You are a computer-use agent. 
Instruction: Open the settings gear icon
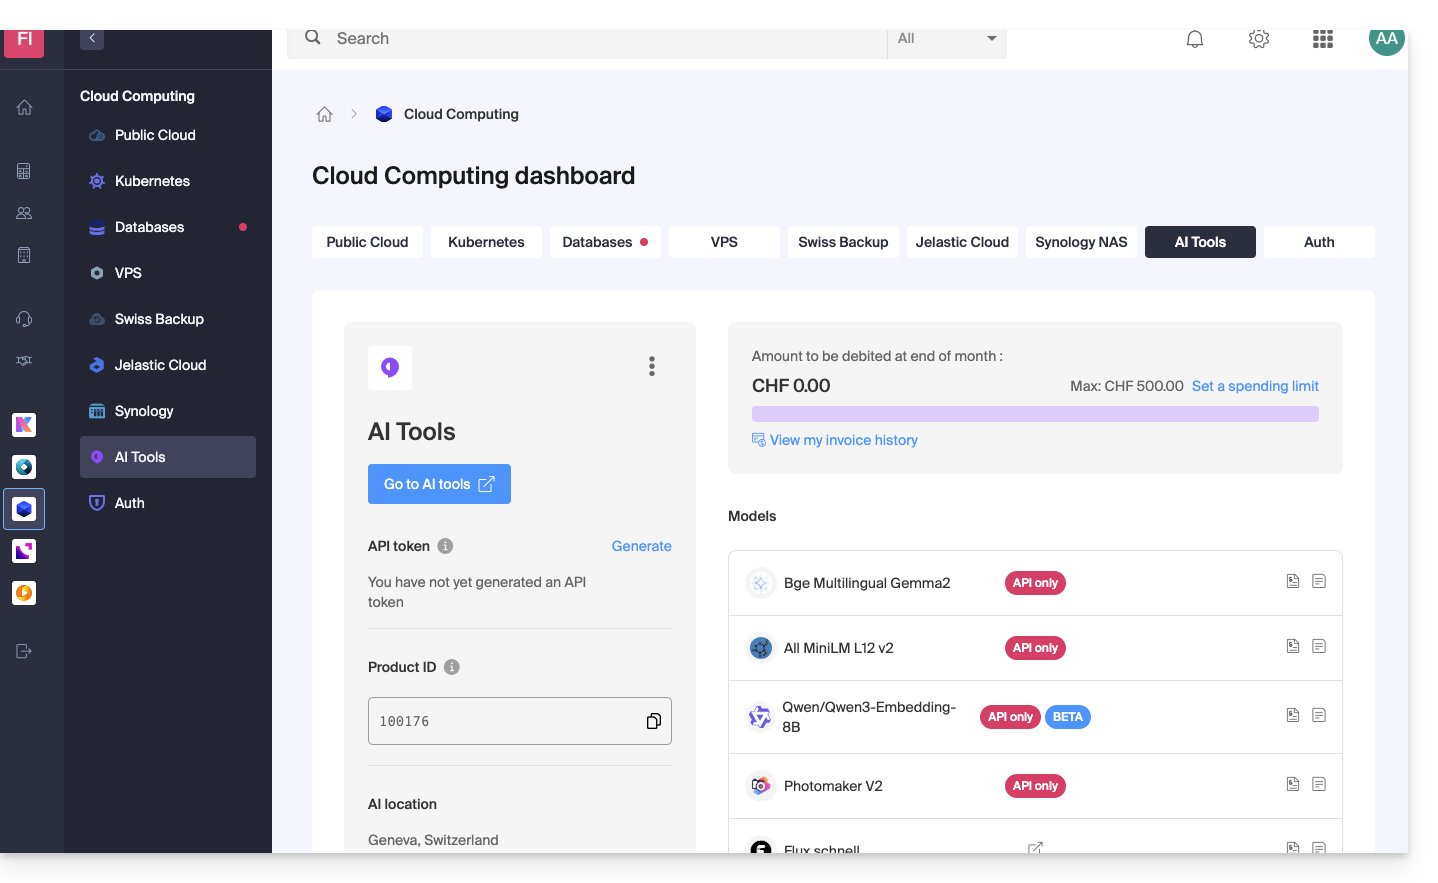1258,39
